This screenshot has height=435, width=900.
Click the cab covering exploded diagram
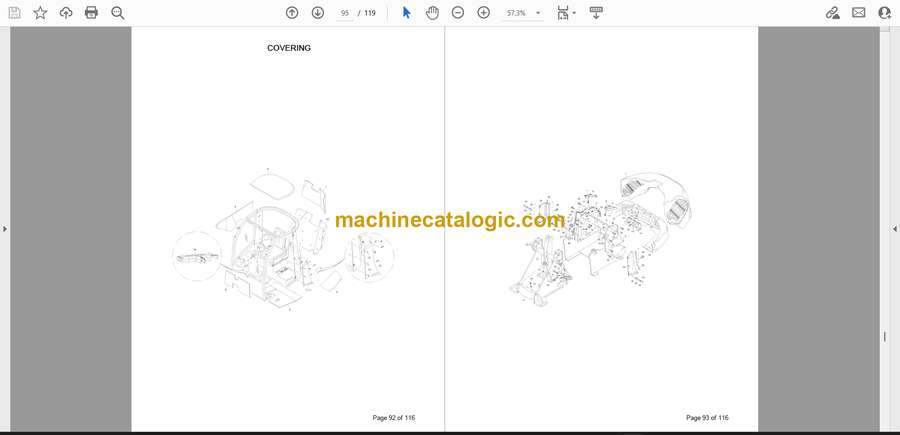[283, 239]
